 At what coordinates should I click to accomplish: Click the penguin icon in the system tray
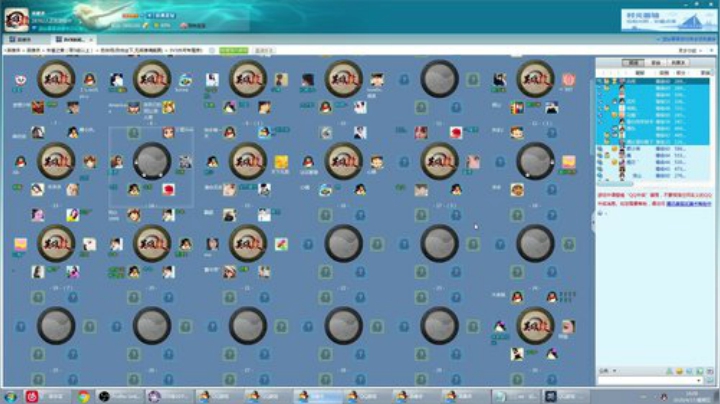(x=664, y=397)
